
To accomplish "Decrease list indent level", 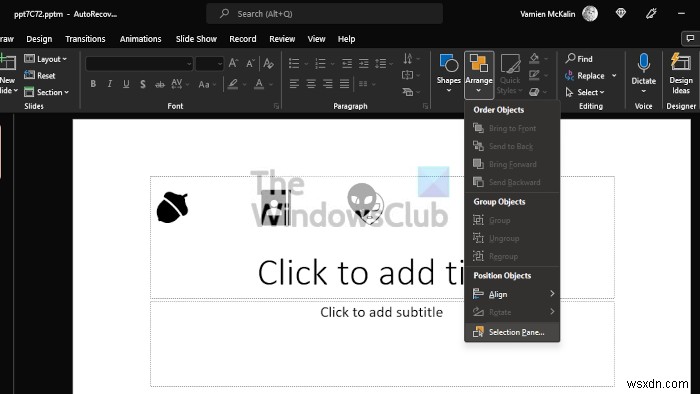I will coord(347,63).
